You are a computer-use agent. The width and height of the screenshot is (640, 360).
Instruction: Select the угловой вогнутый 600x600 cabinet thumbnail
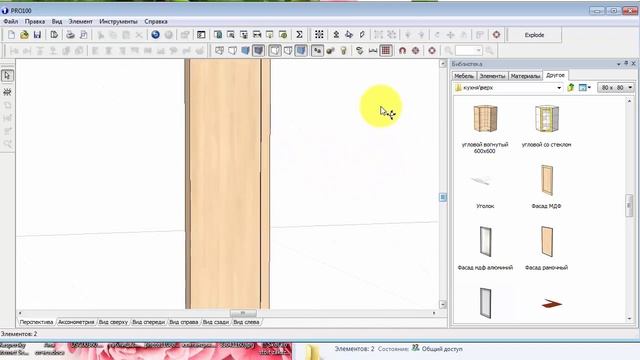(x=485, y=118)
